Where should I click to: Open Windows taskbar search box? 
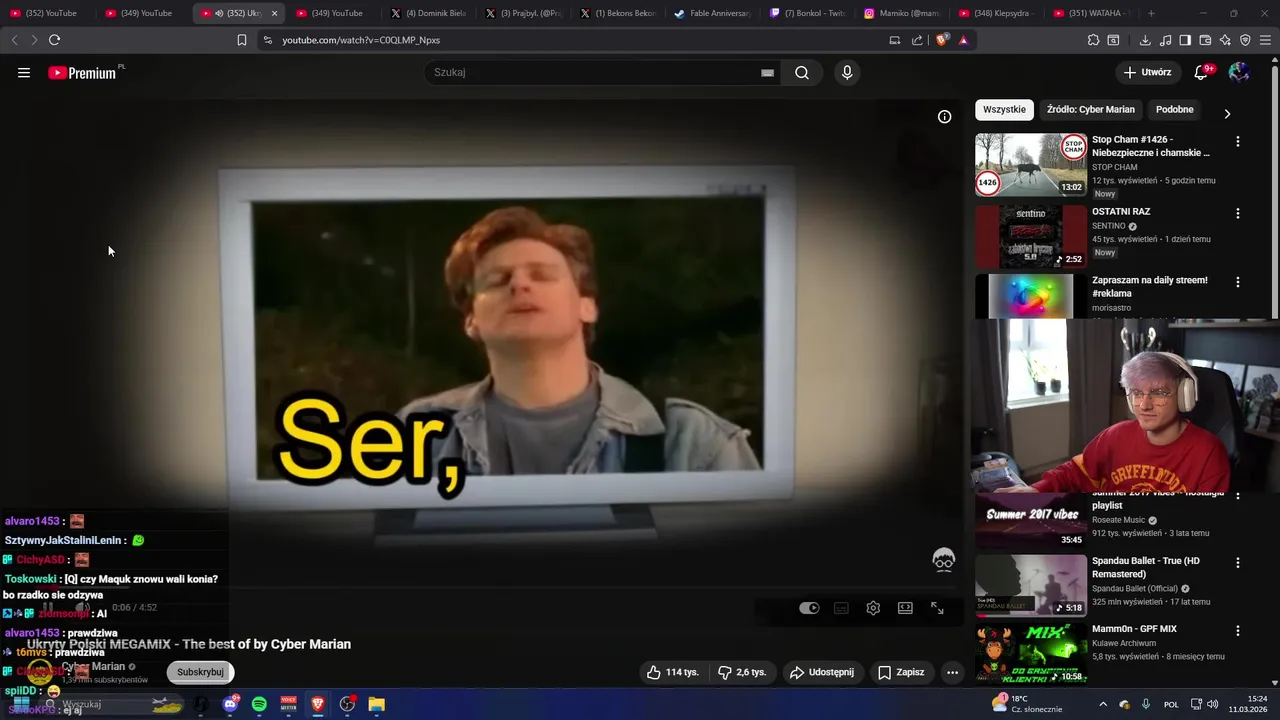pyautogui.click(x=110, y=704)
